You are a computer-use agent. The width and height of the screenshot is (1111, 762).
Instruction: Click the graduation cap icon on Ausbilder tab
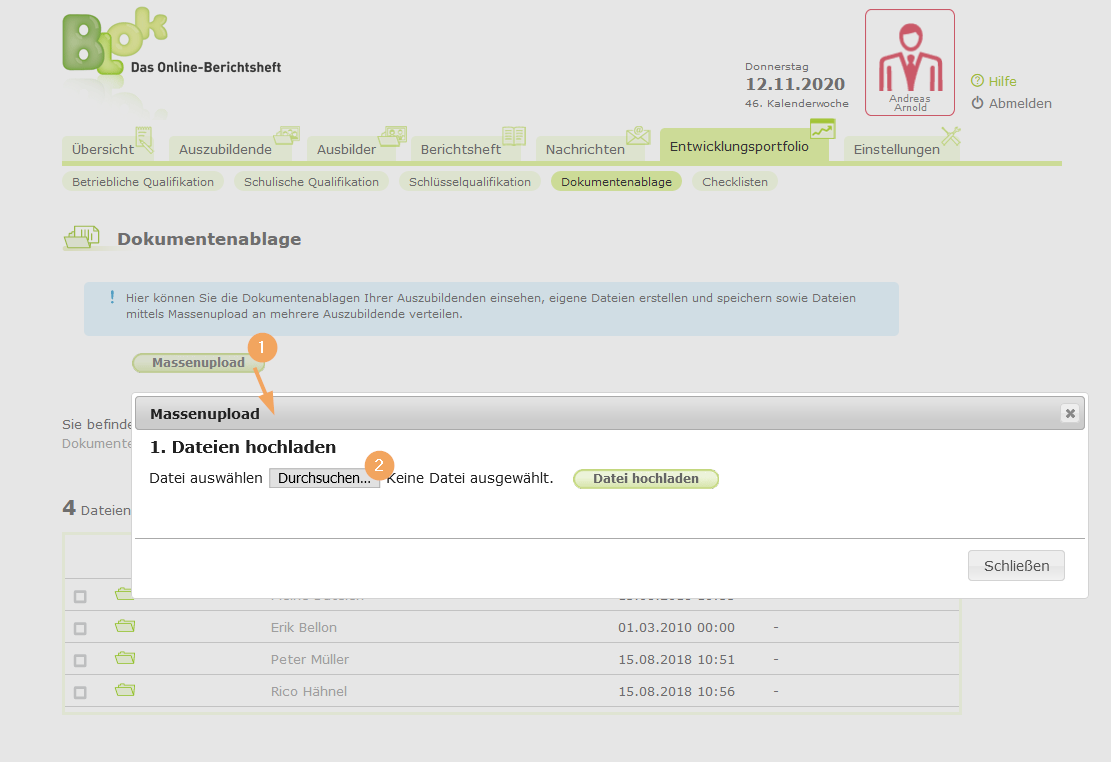coord(392,133)
